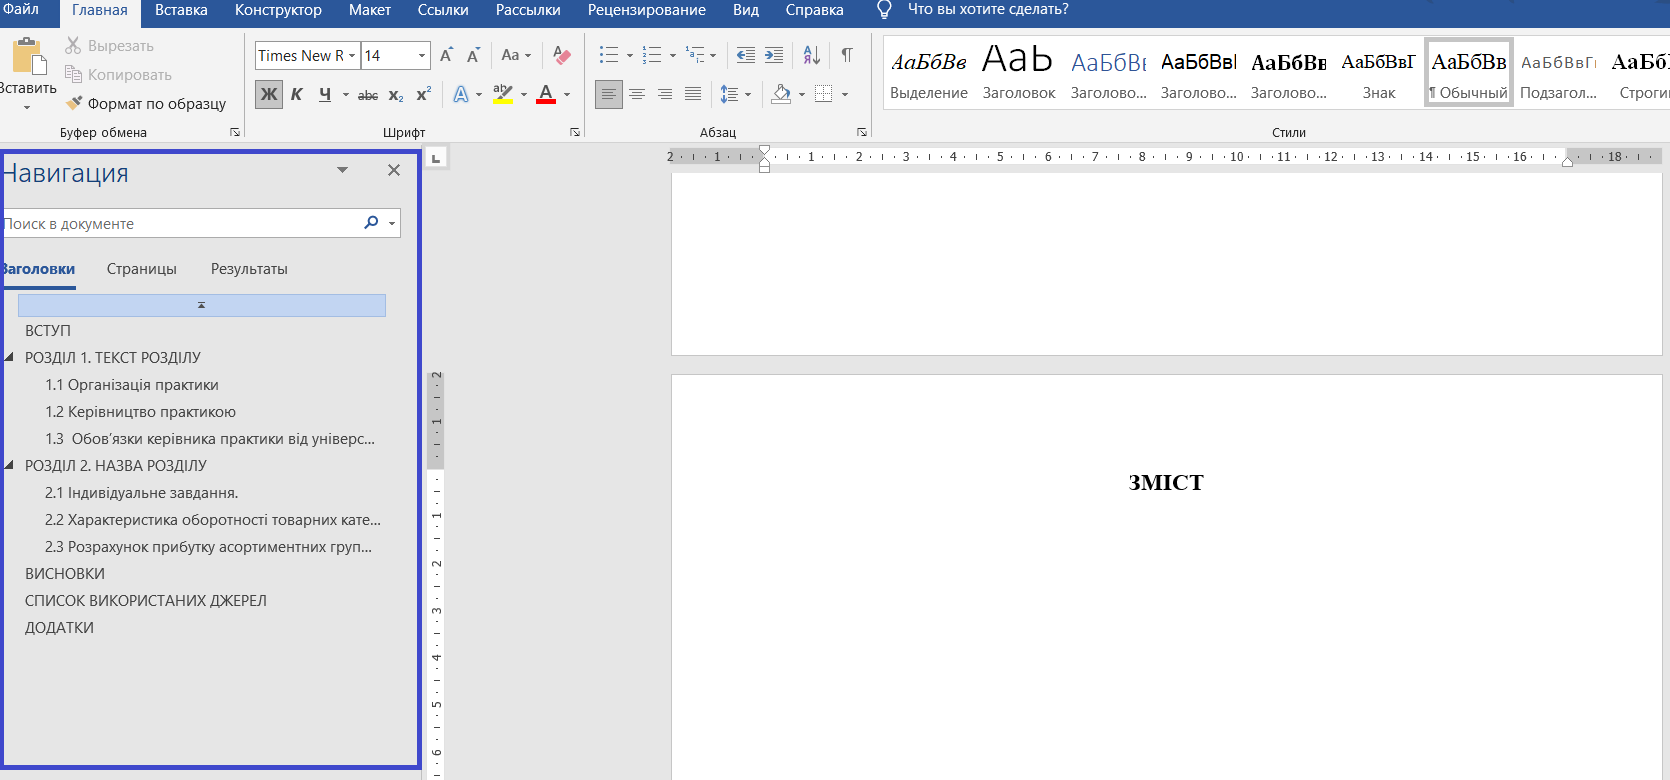Apply the Подзагол... style
1670x780 pixels.
(x=1559, y=72)
